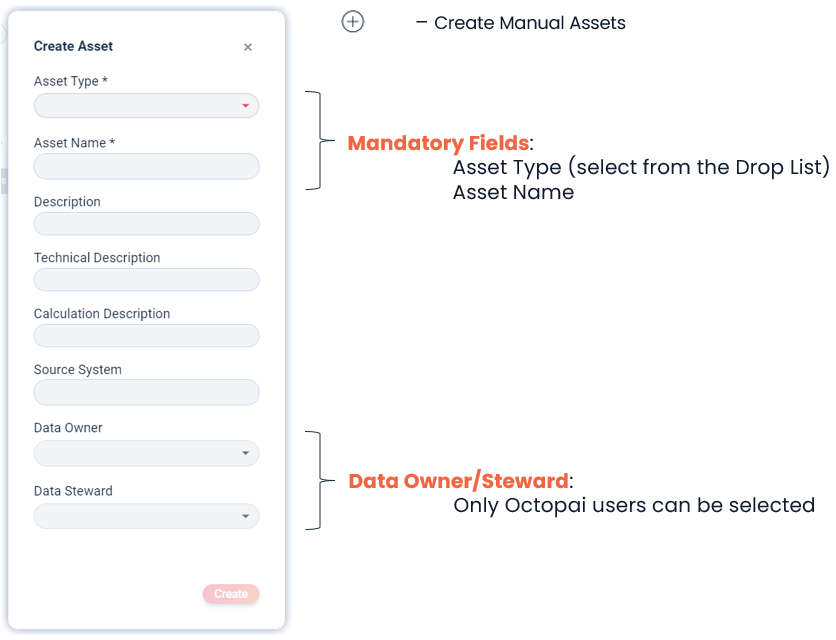The image size is (836, 640).
Task: Click the Data Owner label
Action: tap(68, 428)
